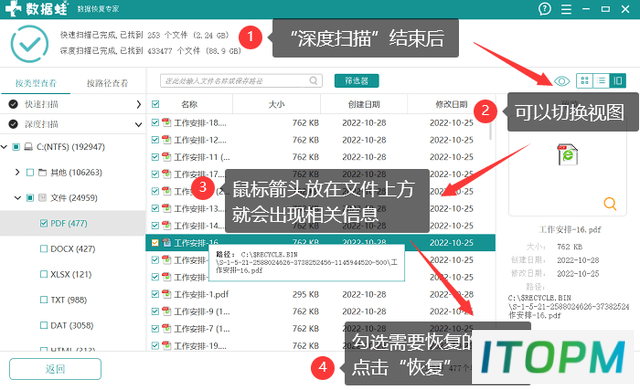Switch to the 按路径查看 tab
This screenshot has width=640, height=390.
point(107,83)
